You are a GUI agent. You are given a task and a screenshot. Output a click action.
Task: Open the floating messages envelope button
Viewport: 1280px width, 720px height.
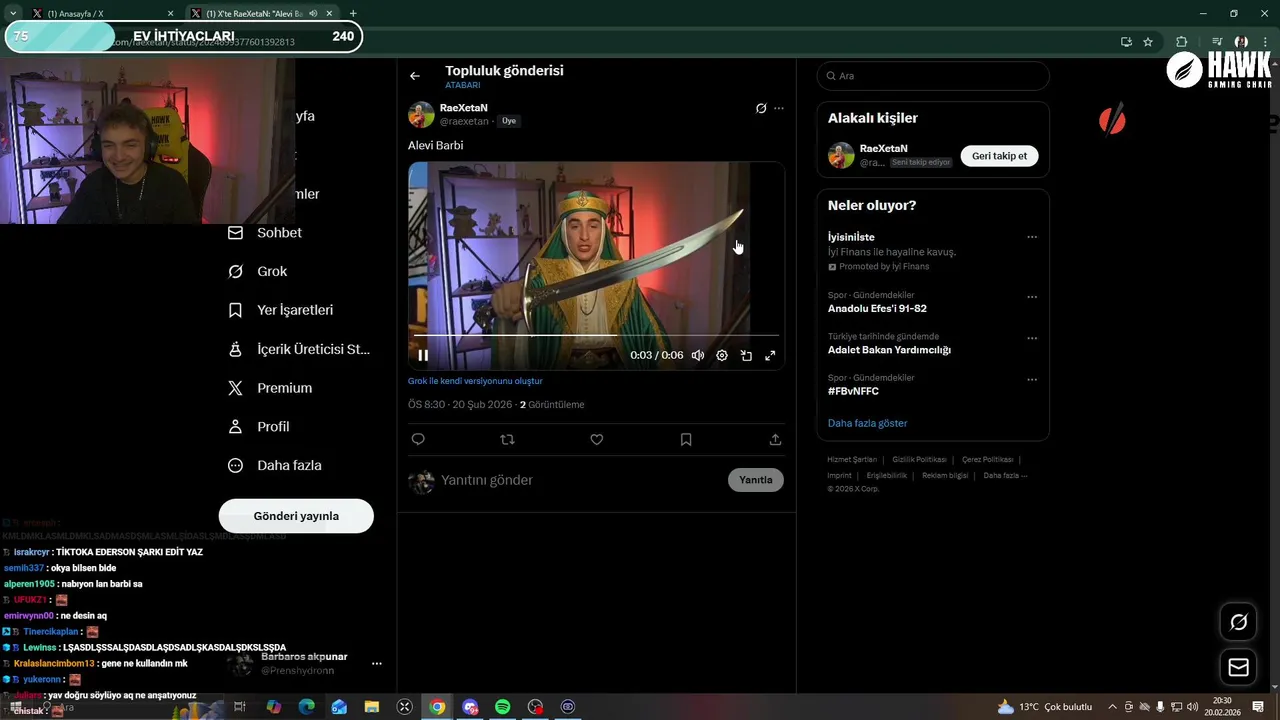(1238, 667)
